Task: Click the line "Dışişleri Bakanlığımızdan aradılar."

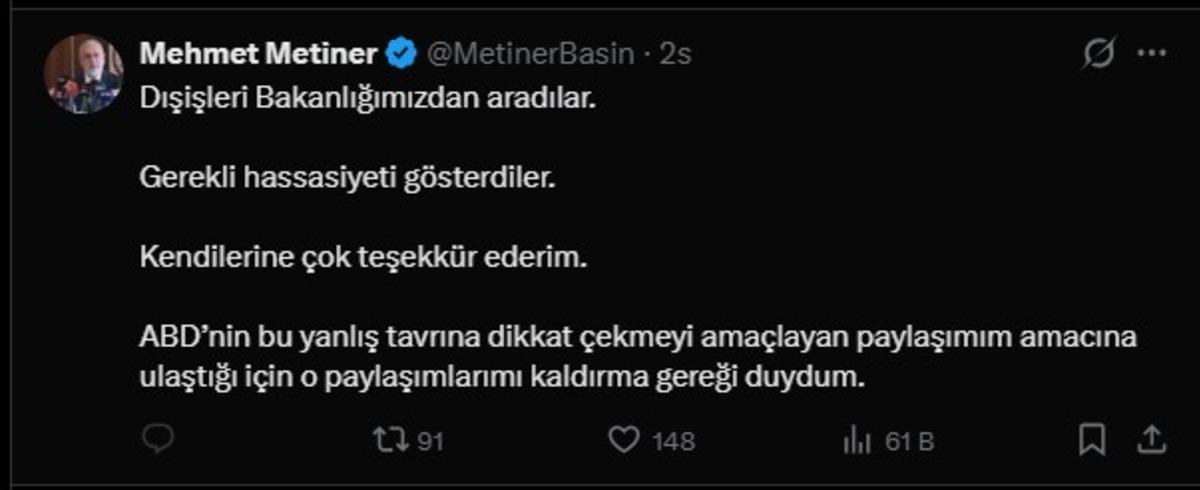Action: (372, 101)
